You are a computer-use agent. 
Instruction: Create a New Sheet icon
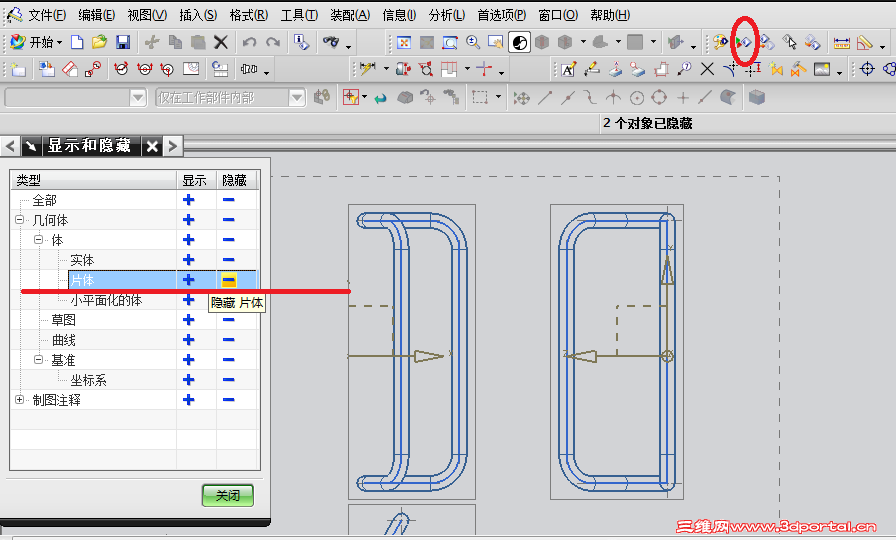point(18,70)
